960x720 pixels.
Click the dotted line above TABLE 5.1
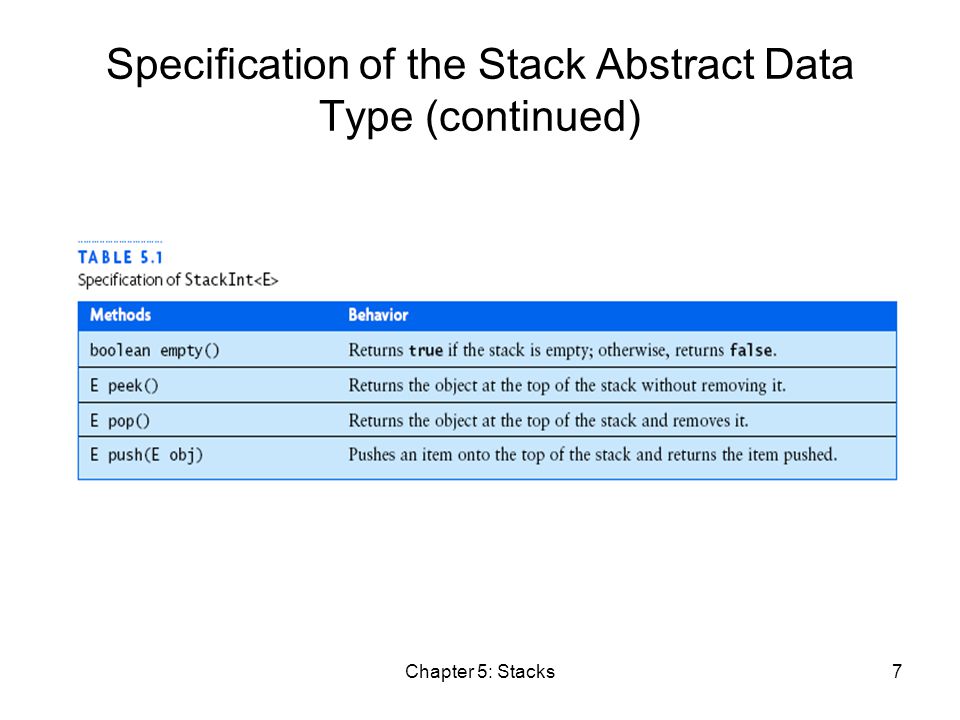click(120, 242)
